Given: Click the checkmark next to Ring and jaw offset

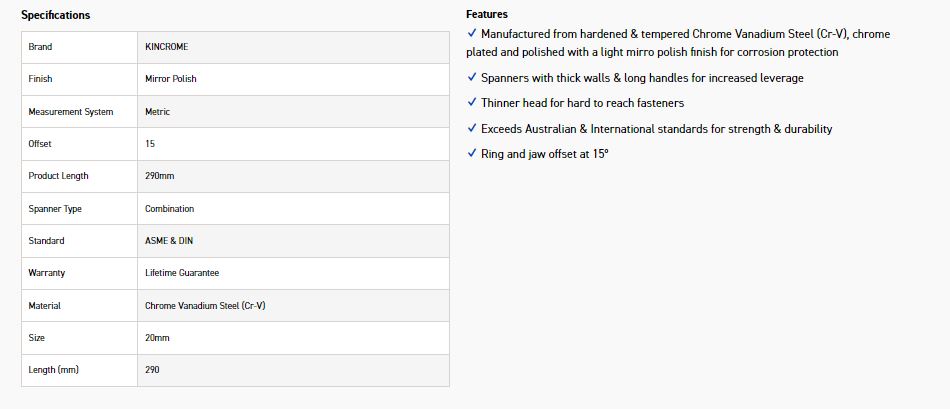Looking at the screenshot, I should click(x=472, y=153).
